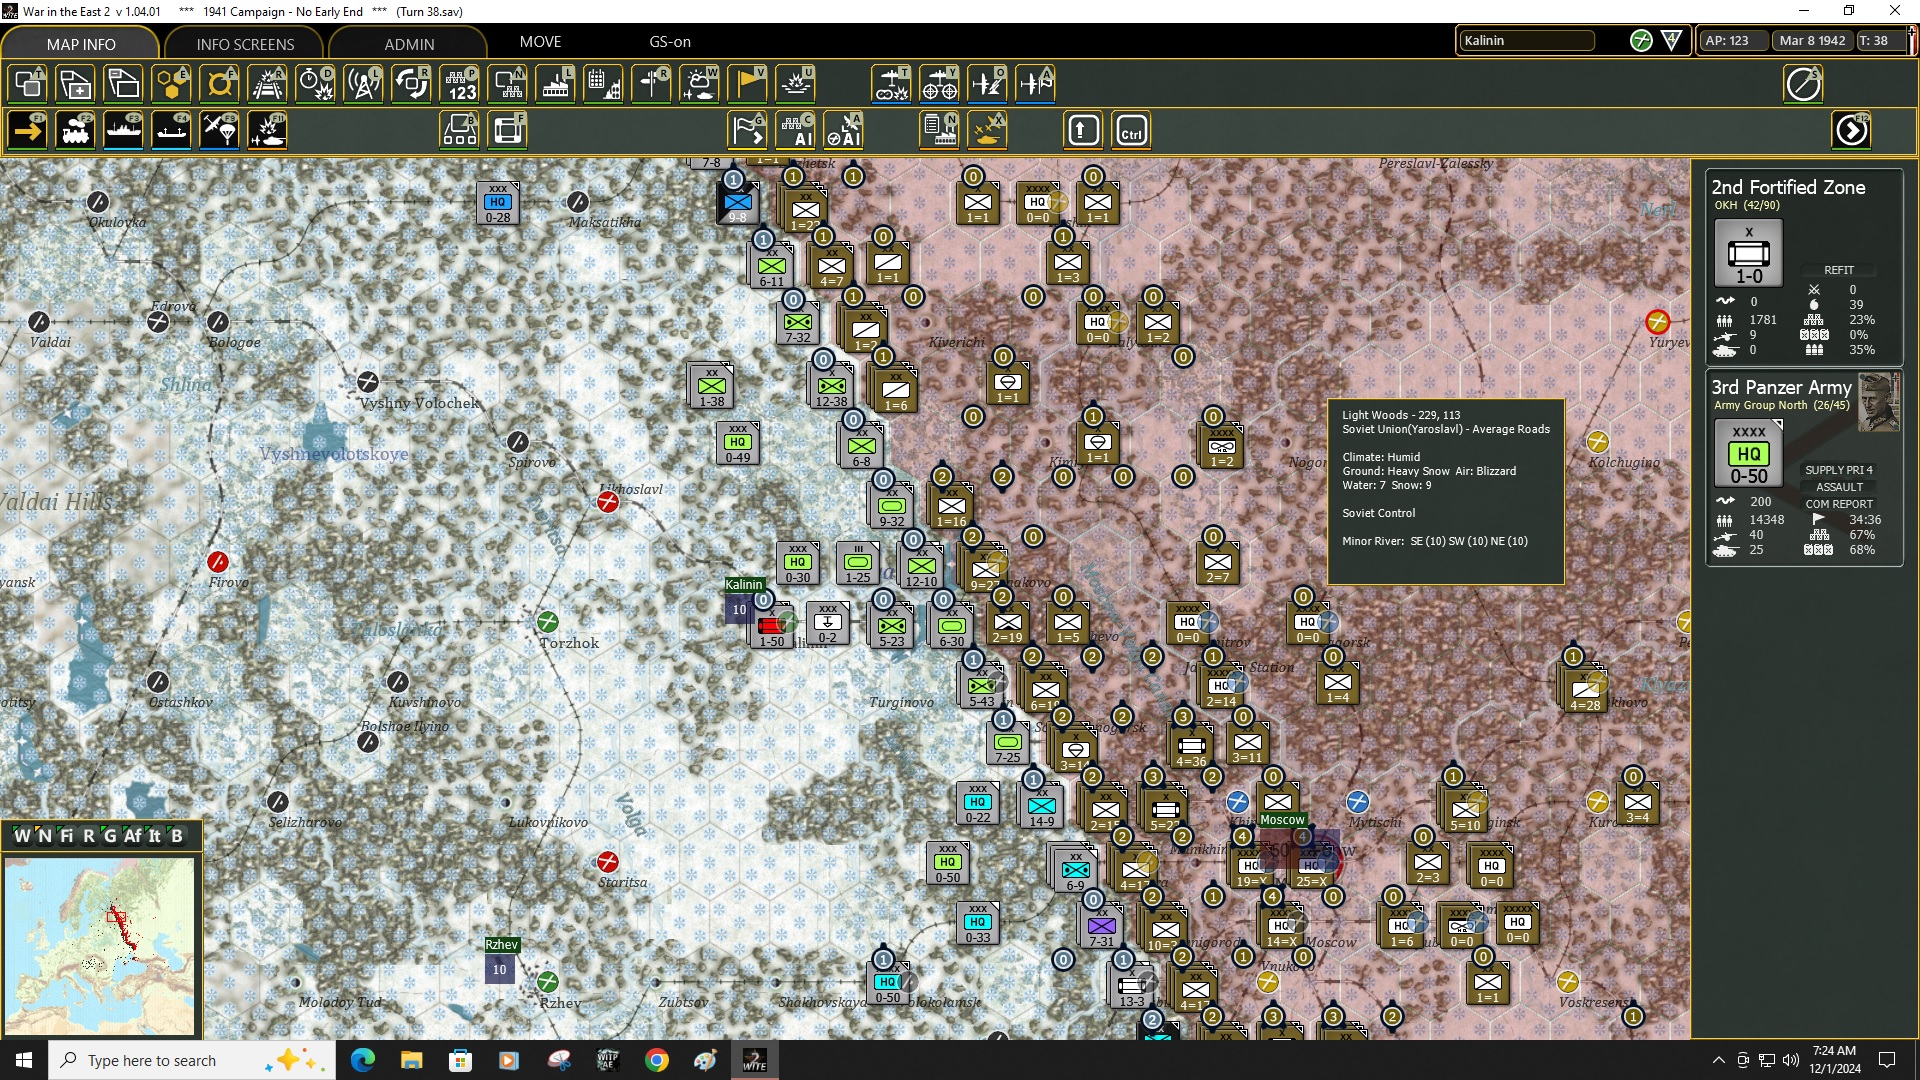The height and width of the screenshot is (1080, 1920).
Task: Select air transfer flag mode icon
Action: pos(1035,84)
